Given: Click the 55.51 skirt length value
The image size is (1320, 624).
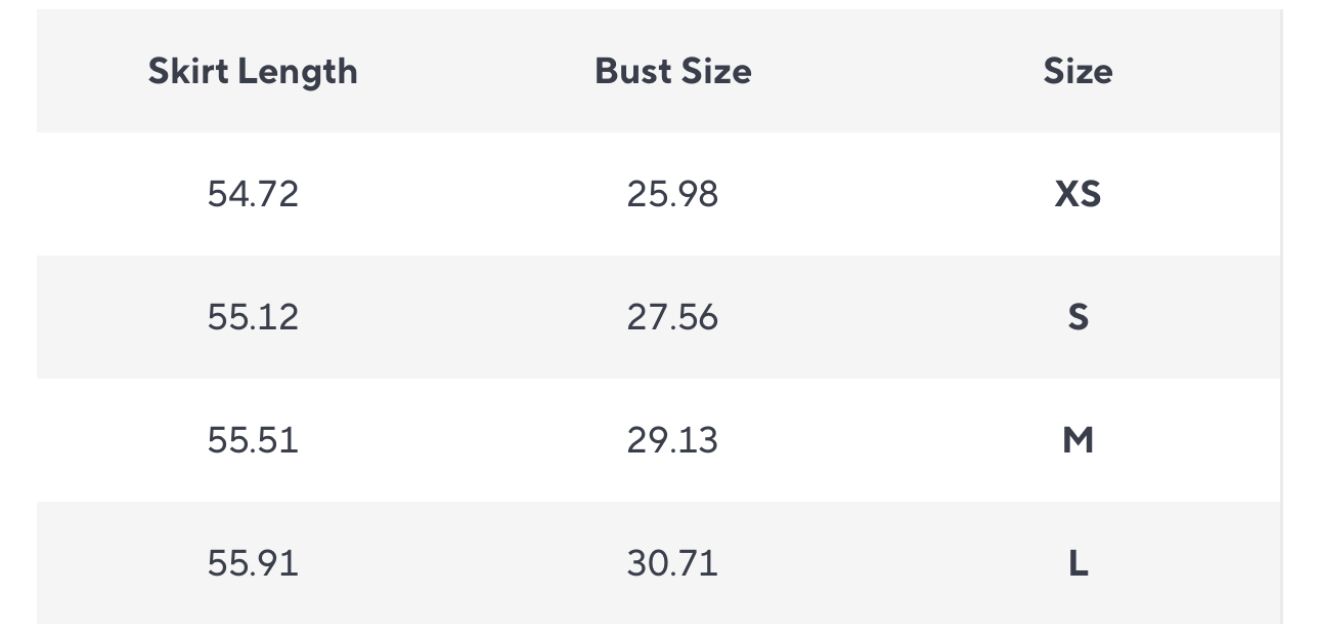Looking at the screenshot, I should tap(253, 440).
